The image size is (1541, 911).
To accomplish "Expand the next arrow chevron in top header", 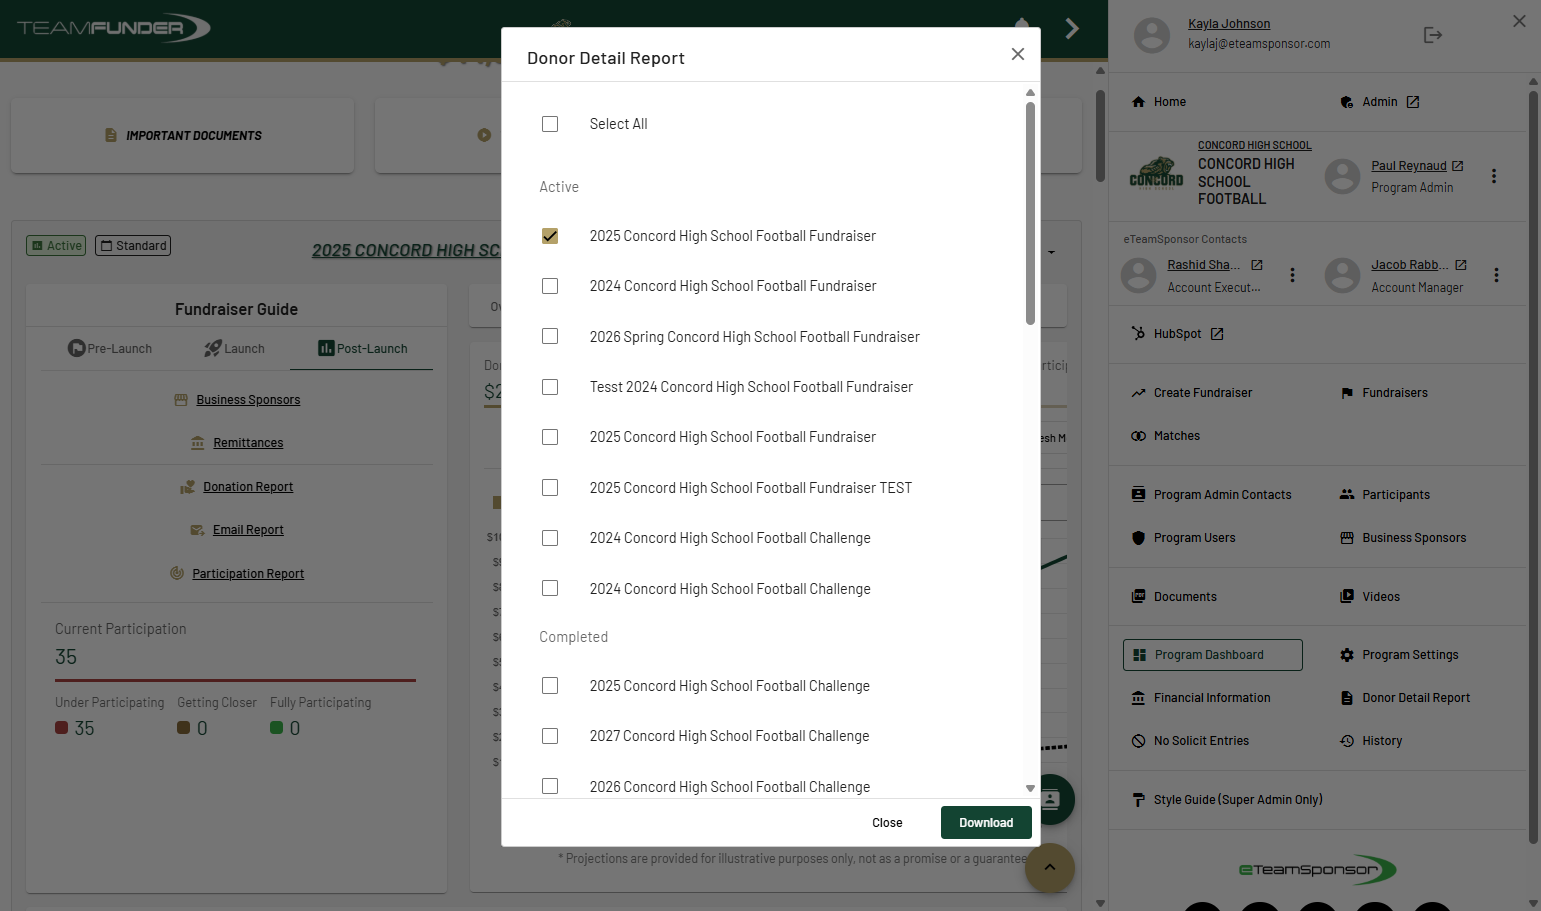I will [x=1072, y=28].
